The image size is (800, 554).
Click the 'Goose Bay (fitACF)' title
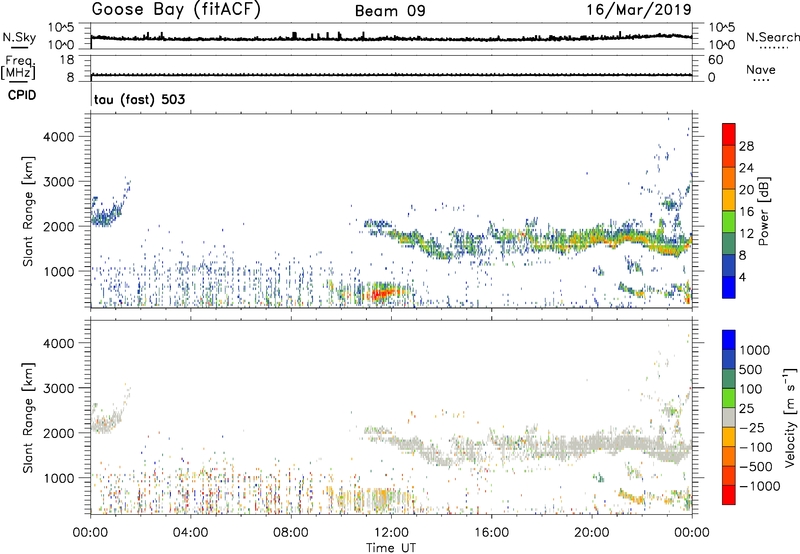click(x=176, y=10)
